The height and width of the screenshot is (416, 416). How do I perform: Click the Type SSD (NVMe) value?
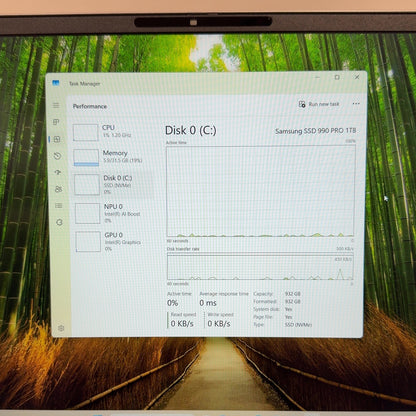click(x=298, y=325)
